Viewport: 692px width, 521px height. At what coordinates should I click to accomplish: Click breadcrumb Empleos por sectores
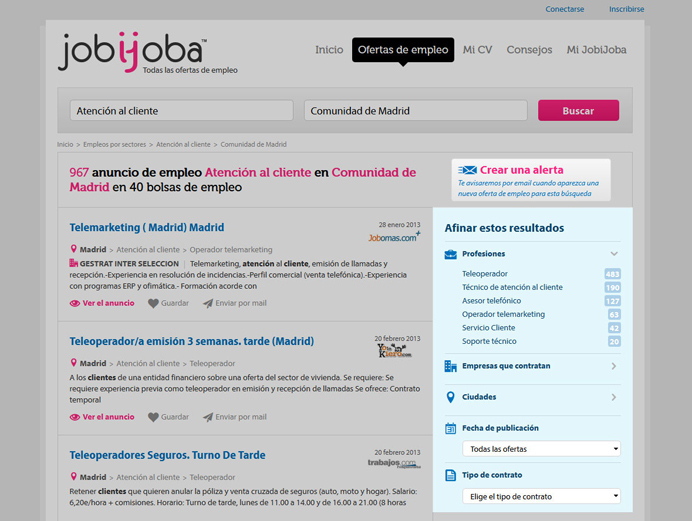coord(114,145)
